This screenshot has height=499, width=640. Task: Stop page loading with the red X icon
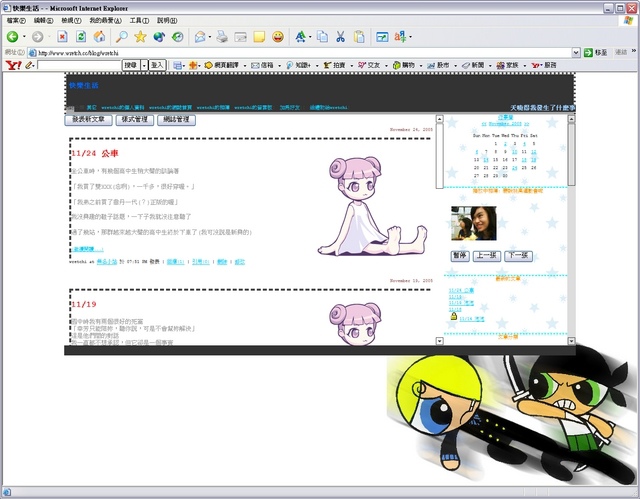[62, 37]
